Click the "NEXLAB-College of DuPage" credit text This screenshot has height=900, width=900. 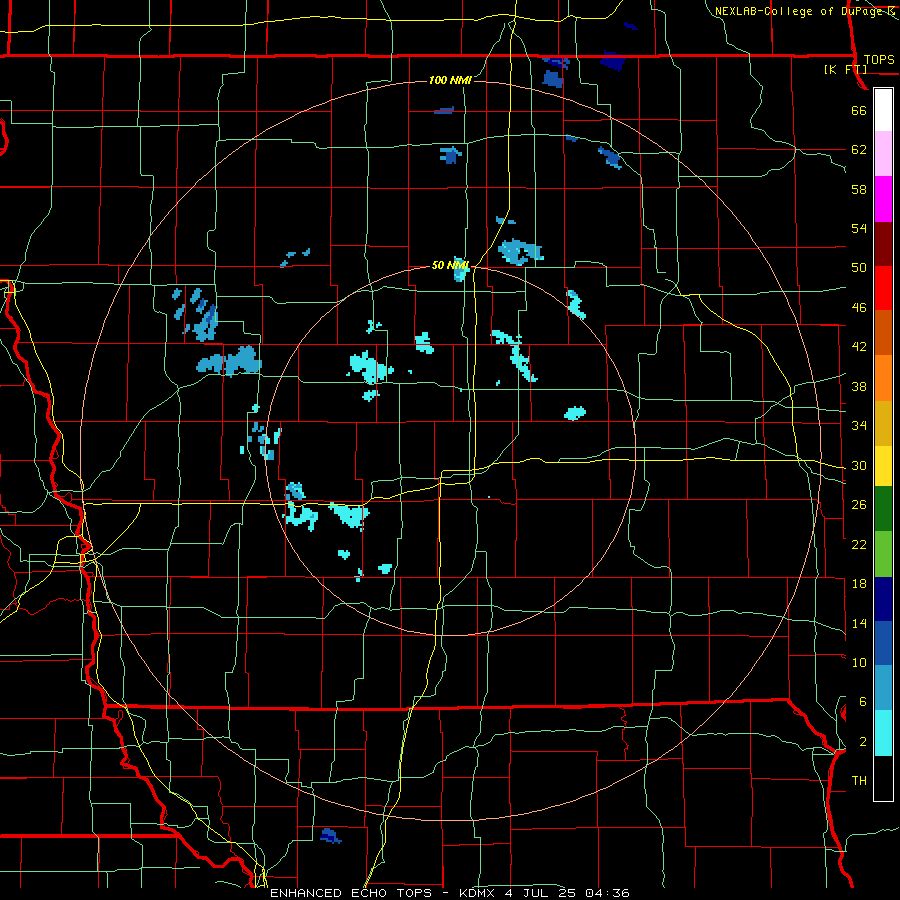pyautogui.click(x=798, y=11)
